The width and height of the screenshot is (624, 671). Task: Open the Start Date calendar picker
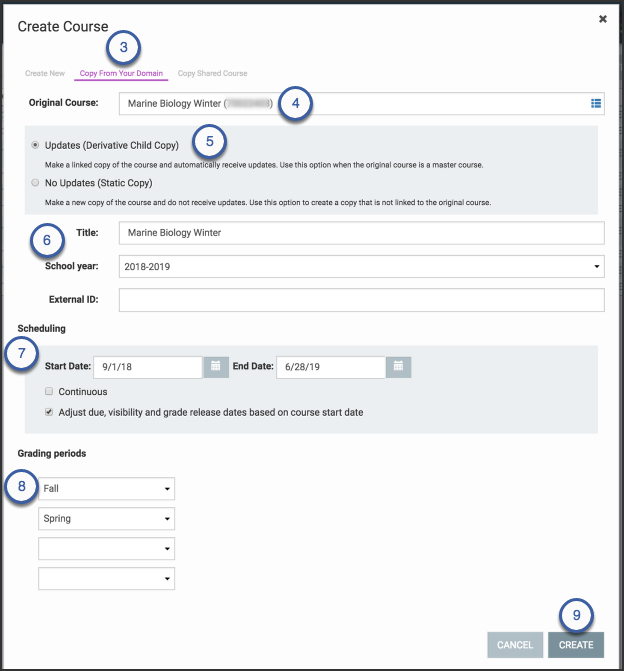216,367
